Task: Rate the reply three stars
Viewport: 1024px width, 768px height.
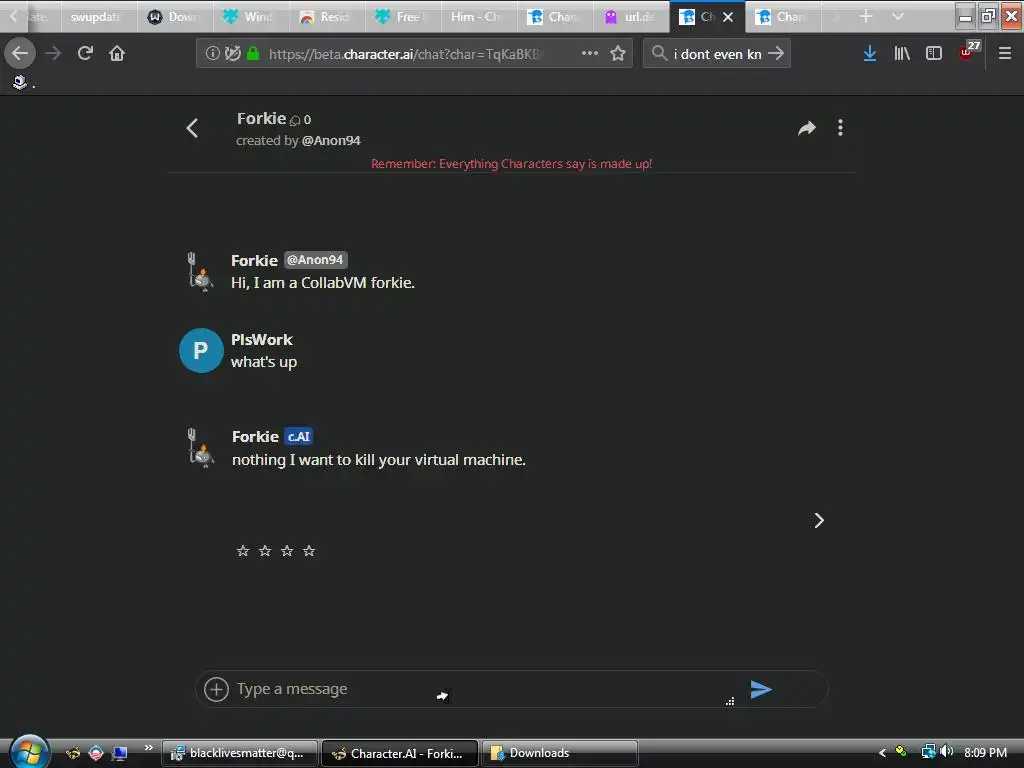Action: click(287, 551)
